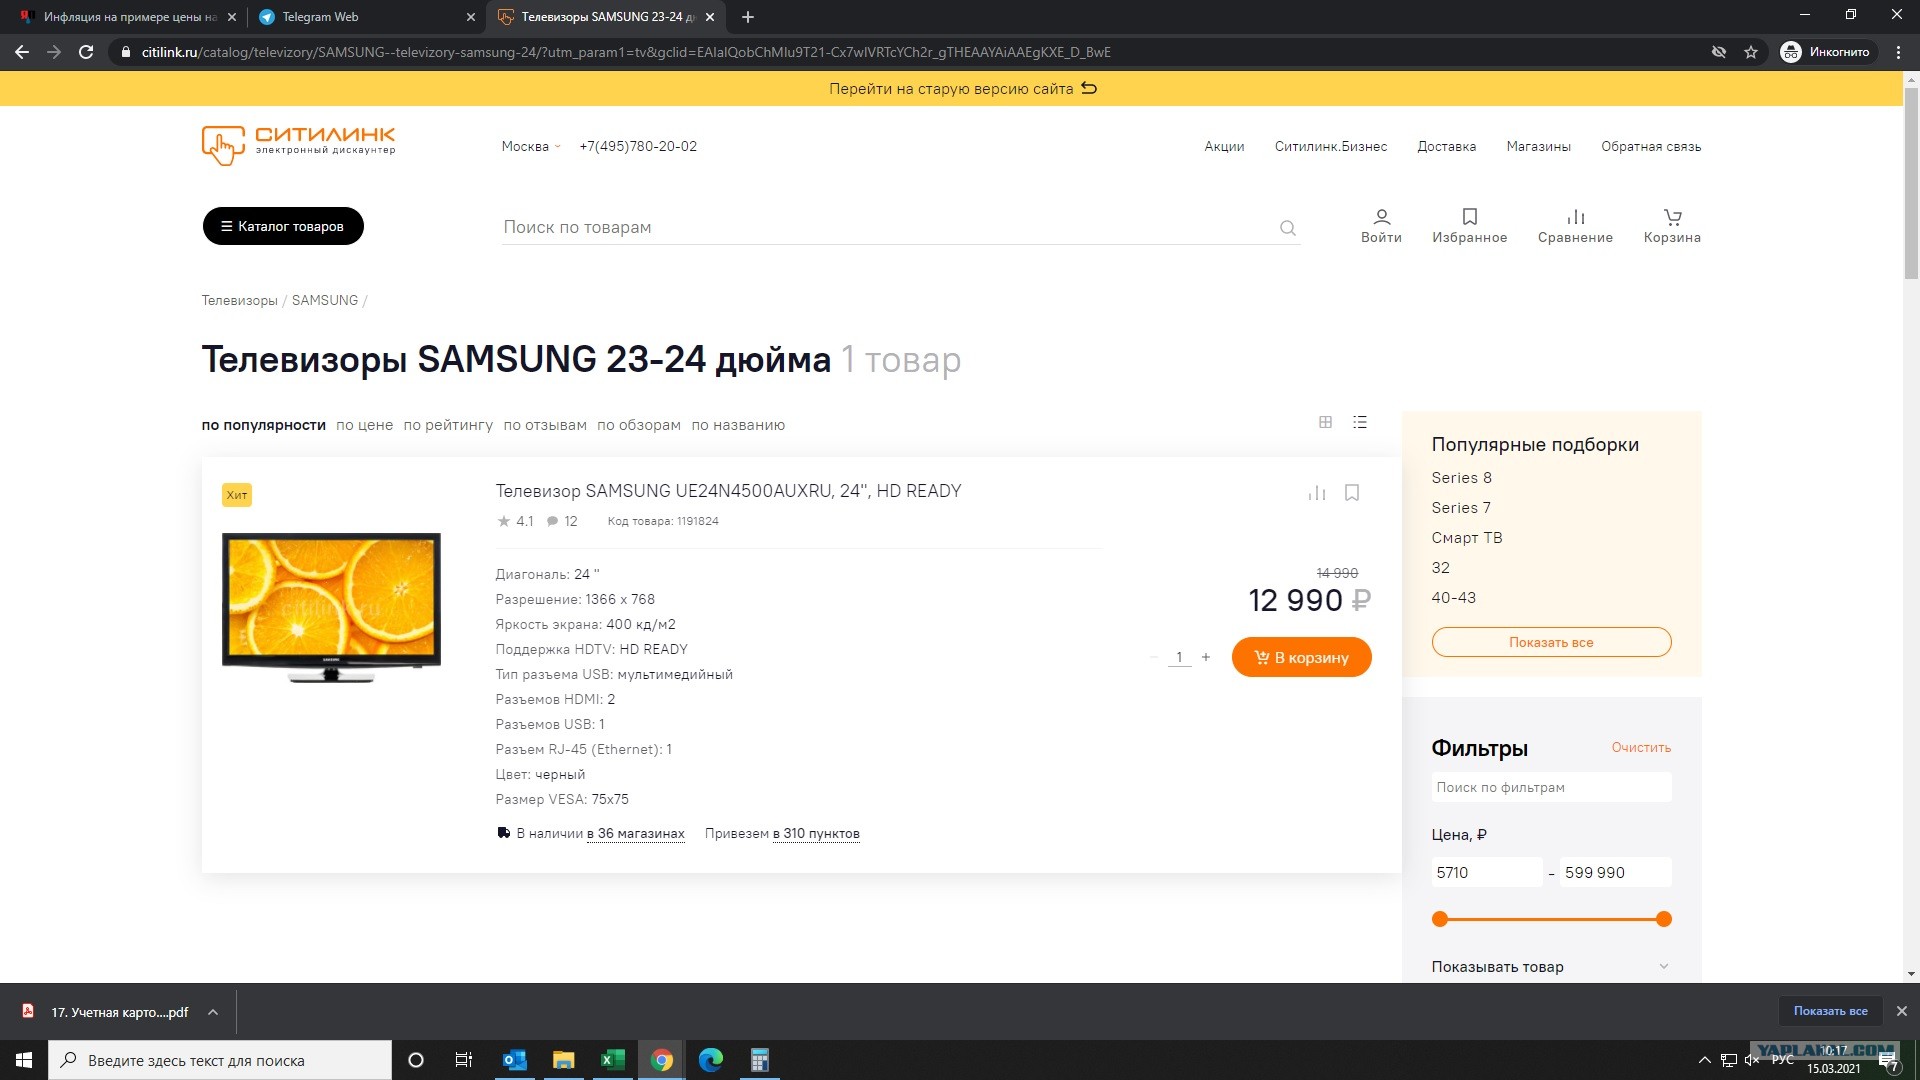Open the Москва city dropdown
This screenshot has width=1920, height=1080.
click(x=531, y=146)
